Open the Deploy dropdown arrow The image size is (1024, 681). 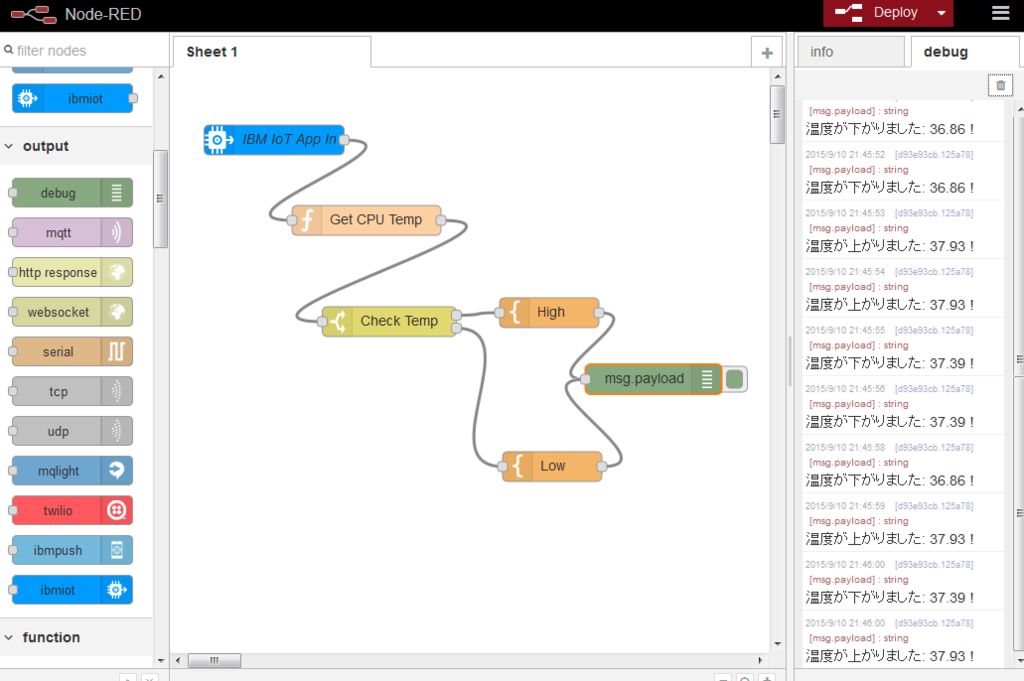(941, 13)
